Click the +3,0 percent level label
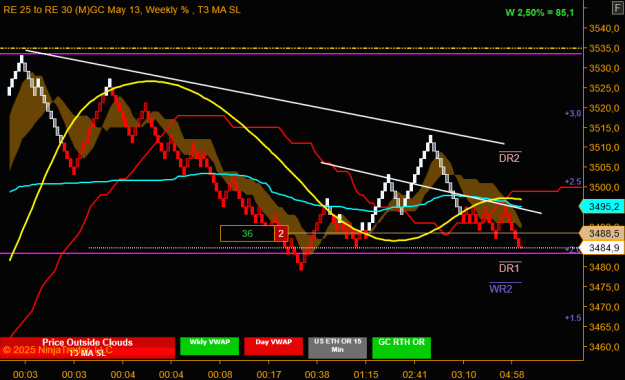This screenshot has height=380, width=625. coord(573,114)
